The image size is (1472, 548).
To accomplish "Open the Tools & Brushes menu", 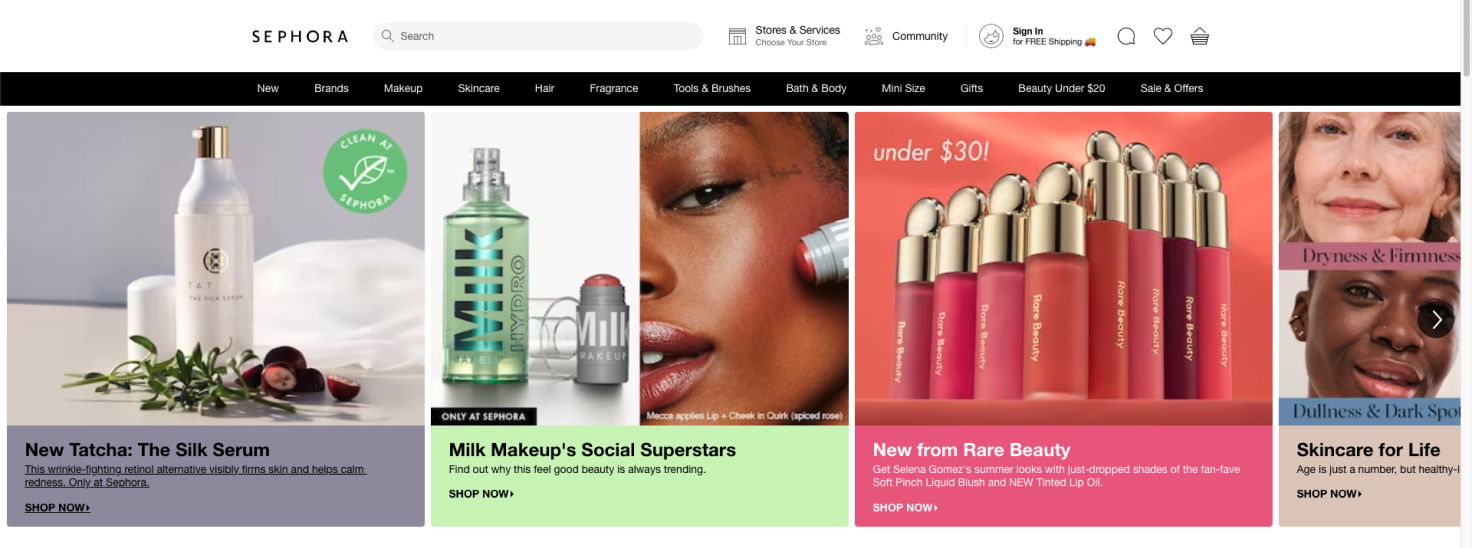I will 712,88.
